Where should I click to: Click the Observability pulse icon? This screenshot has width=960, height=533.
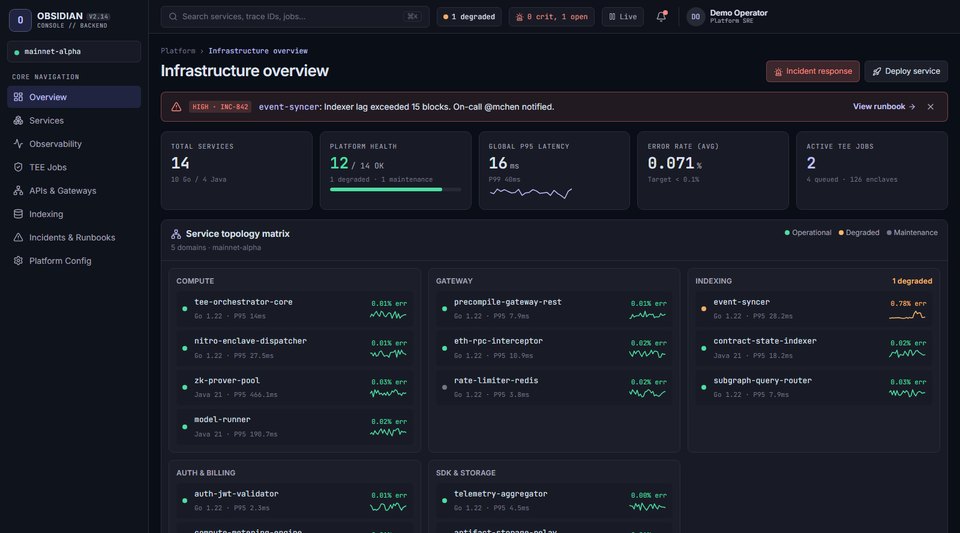(18, 144)
